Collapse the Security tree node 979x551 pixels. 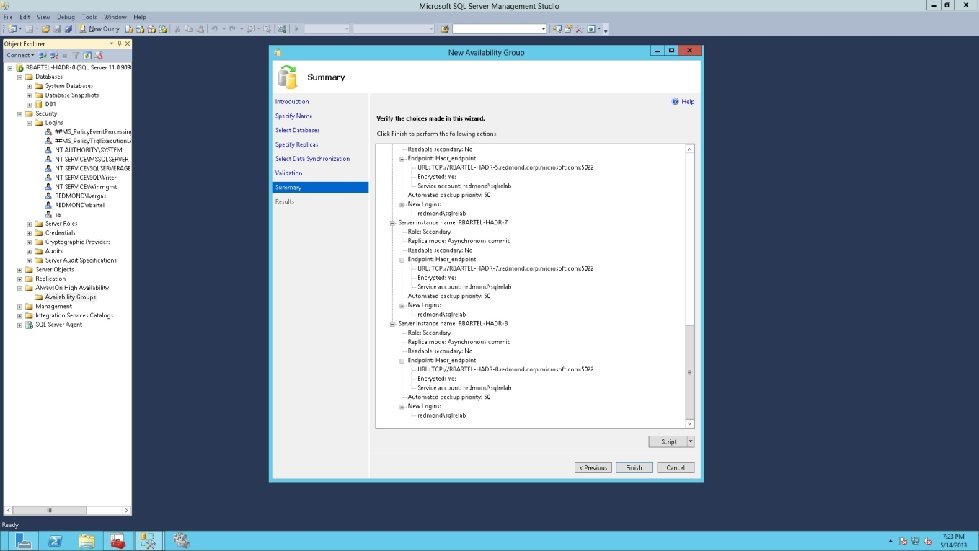(x=19, y=114)
